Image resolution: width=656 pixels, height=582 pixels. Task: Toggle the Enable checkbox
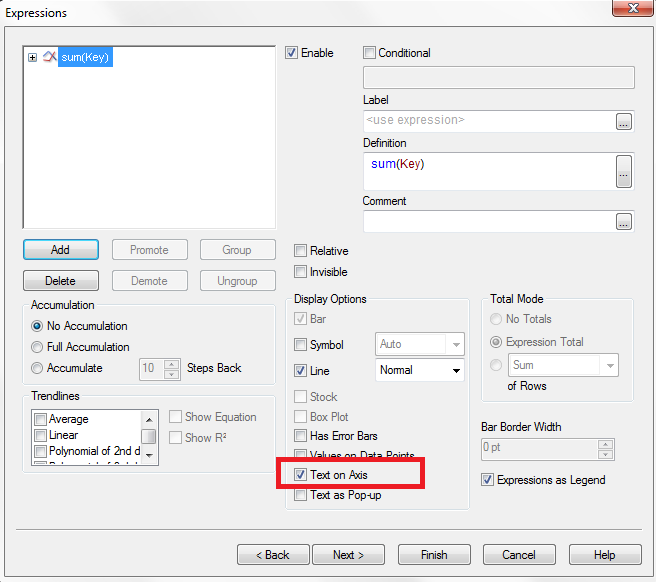pyautogui.click(x=292, y=53)
